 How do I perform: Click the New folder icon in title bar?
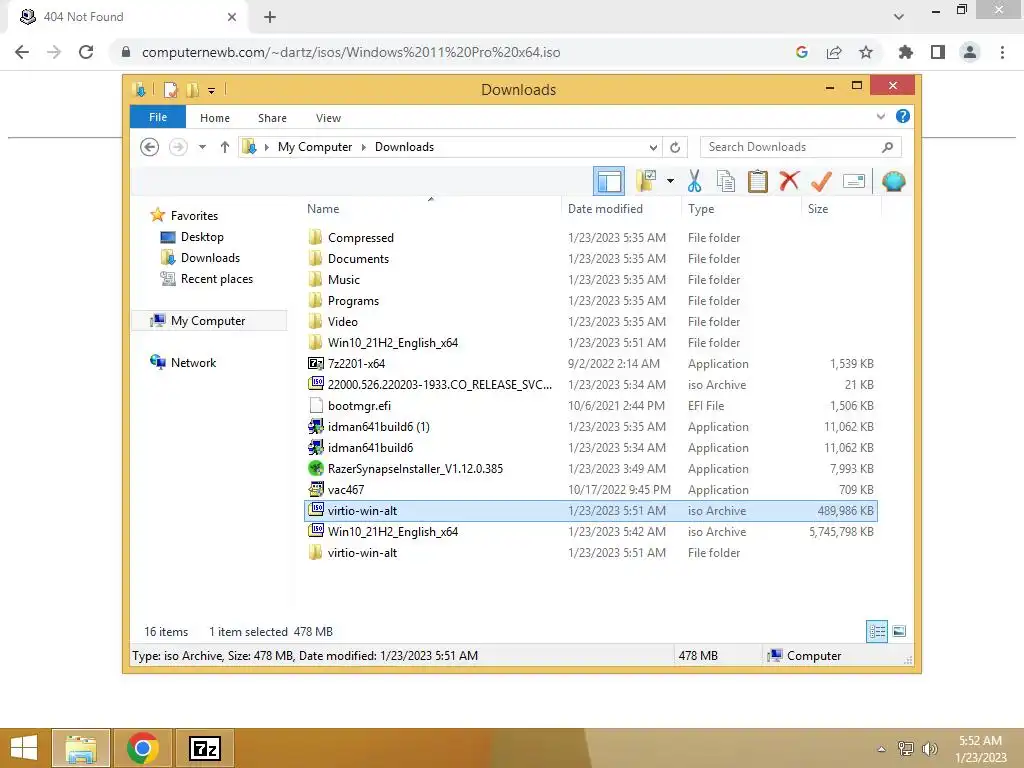pos(193,90)
